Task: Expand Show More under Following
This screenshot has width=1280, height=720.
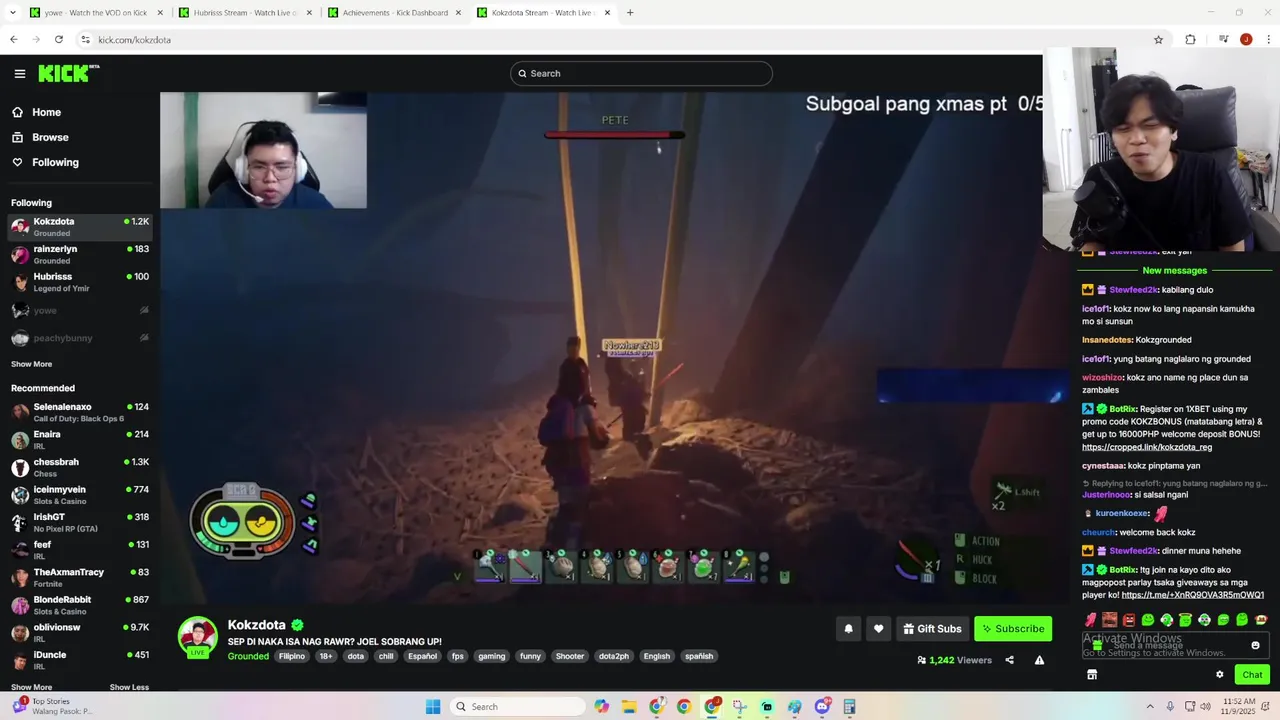Action: click(31, 364)
